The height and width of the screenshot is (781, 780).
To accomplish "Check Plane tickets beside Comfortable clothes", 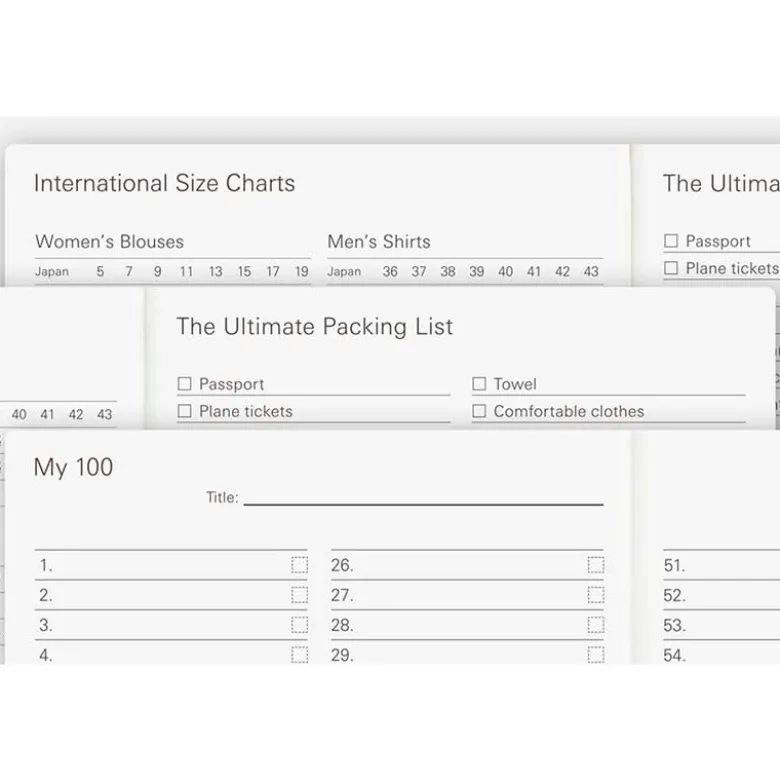I will (184, 411).
